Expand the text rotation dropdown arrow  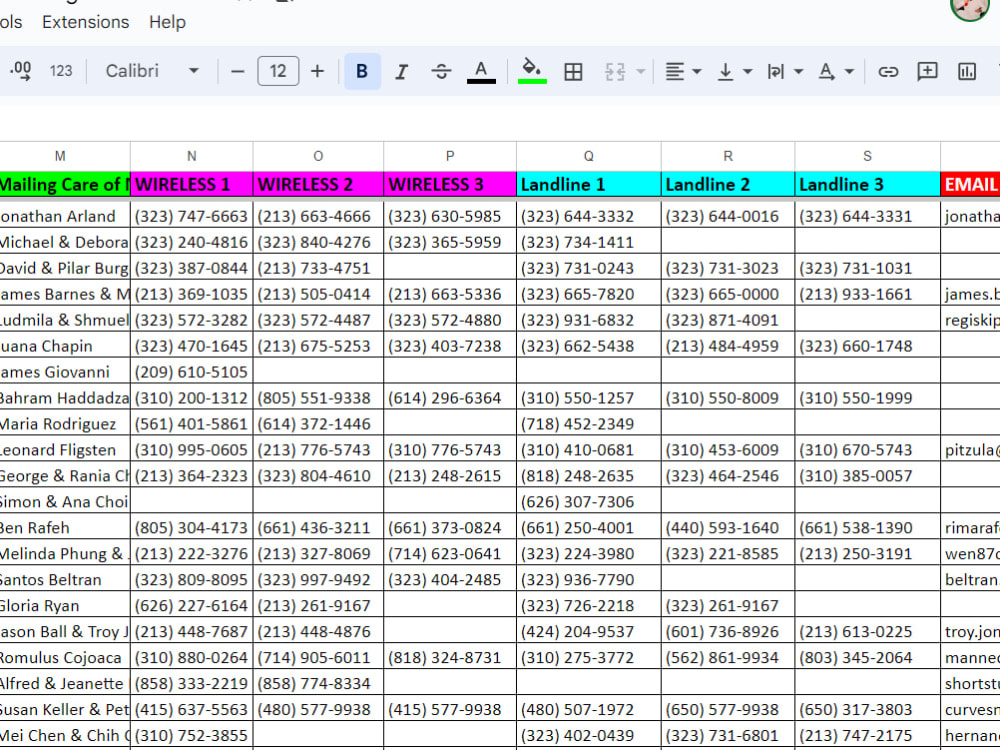pyautogui.click(x=849, y=71)
